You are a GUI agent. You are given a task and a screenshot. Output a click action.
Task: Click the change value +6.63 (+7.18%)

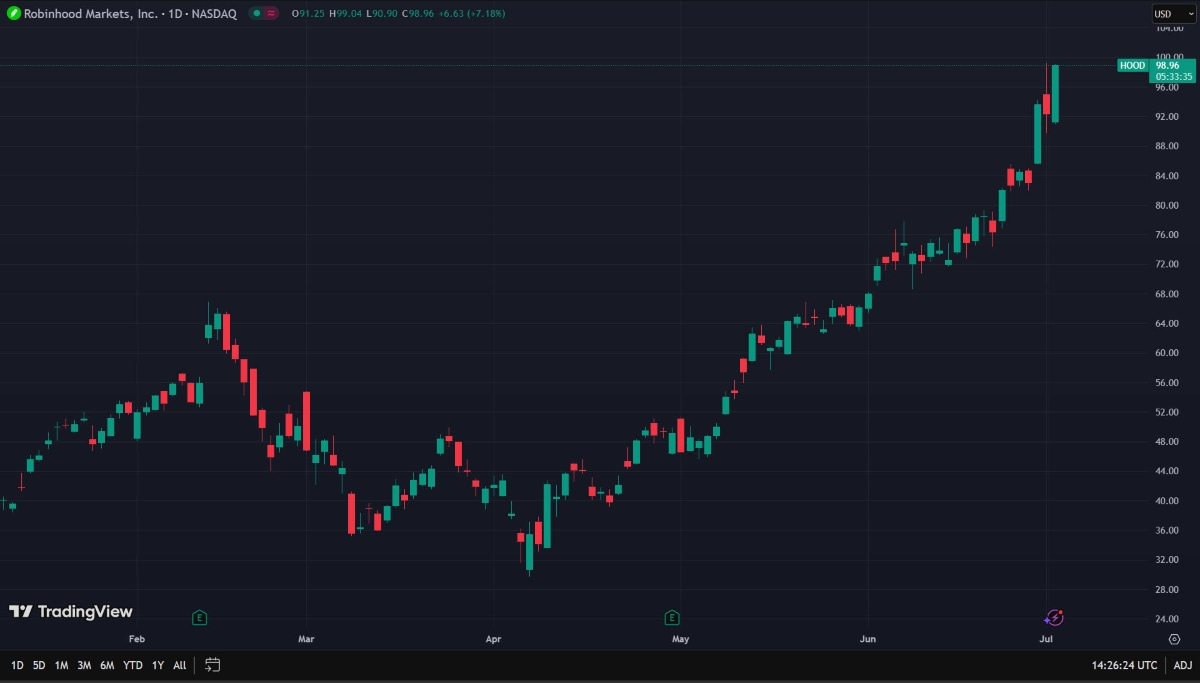(x=470, y=14)
